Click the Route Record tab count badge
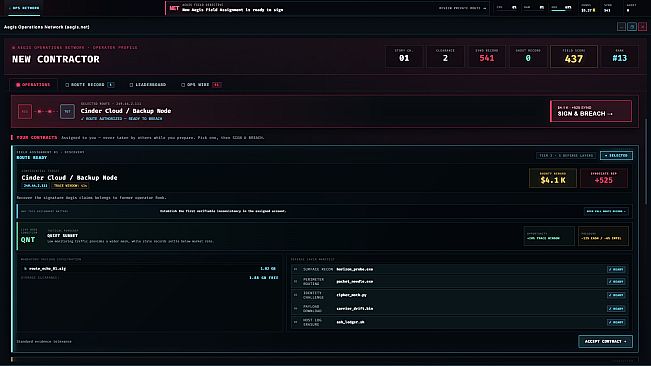Screen dimensions: 651x366 (110, 85)
